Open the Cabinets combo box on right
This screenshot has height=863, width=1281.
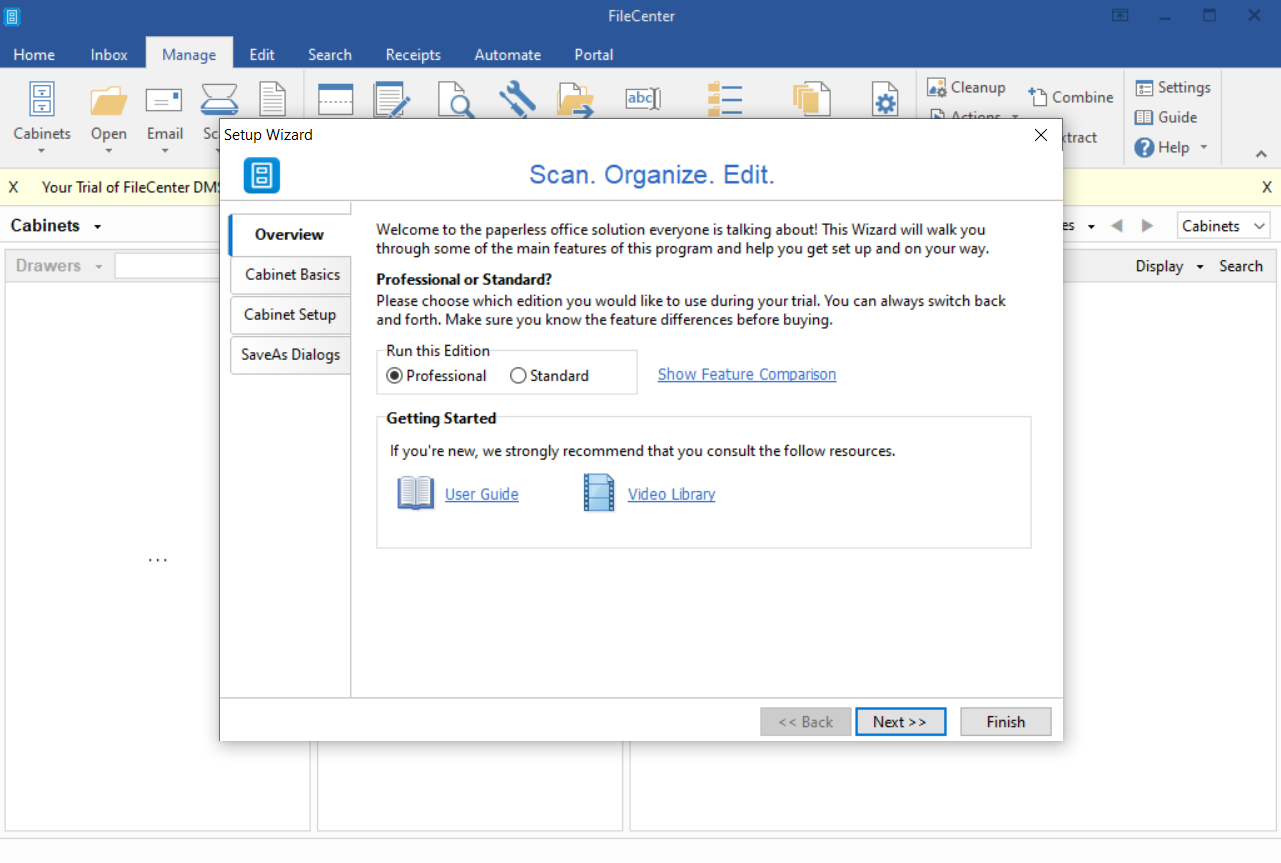click(1224, 226)
